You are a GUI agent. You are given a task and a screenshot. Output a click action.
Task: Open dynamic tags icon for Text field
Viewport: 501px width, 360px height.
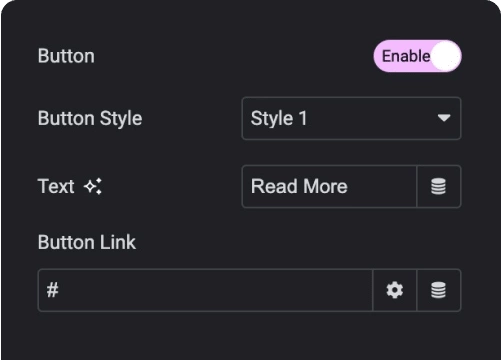point(438,186)
